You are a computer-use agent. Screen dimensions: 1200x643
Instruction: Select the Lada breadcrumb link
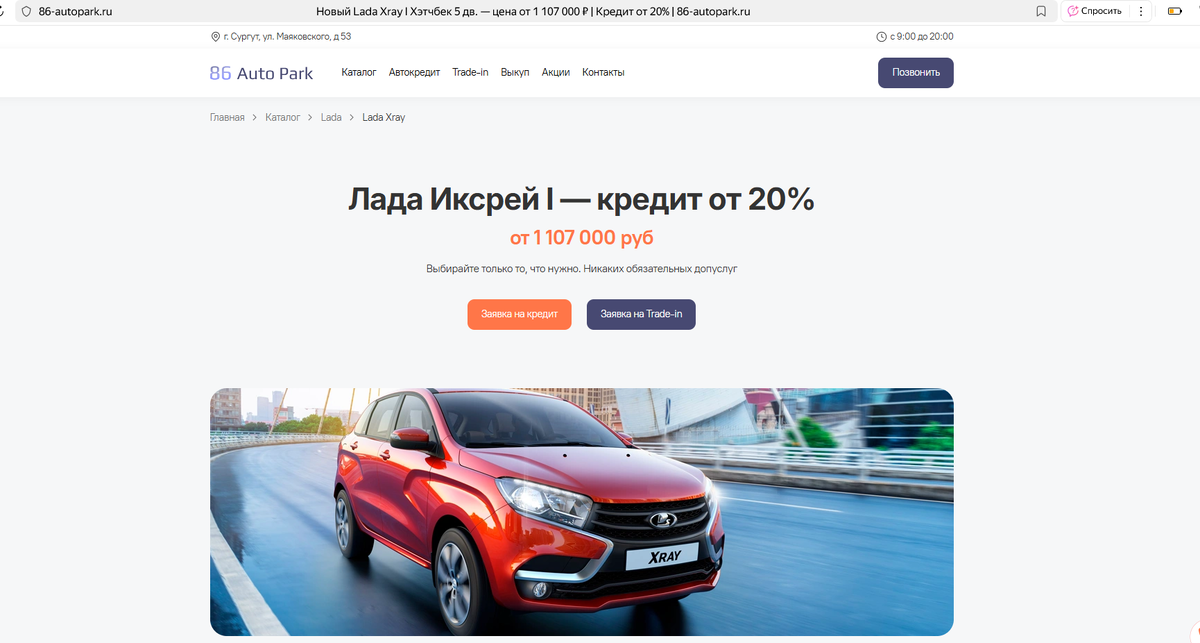[331, 117]
